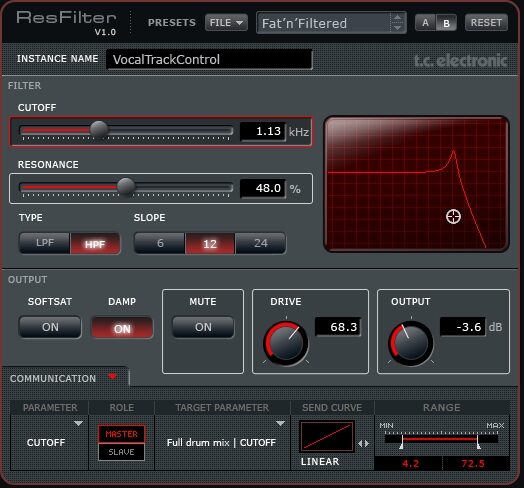This screenshot has width=524, height=488.
Task: Click send curve right arrow
Action: click(x=367, y=444)
